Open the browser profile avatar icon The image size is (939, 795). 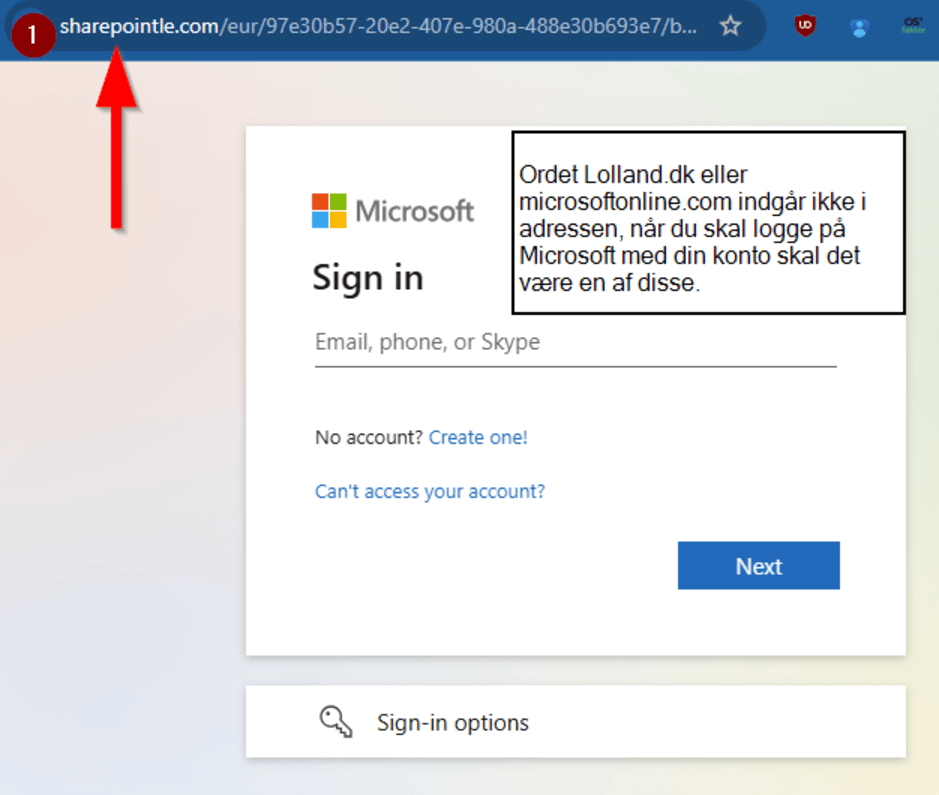tap(859, 27)
